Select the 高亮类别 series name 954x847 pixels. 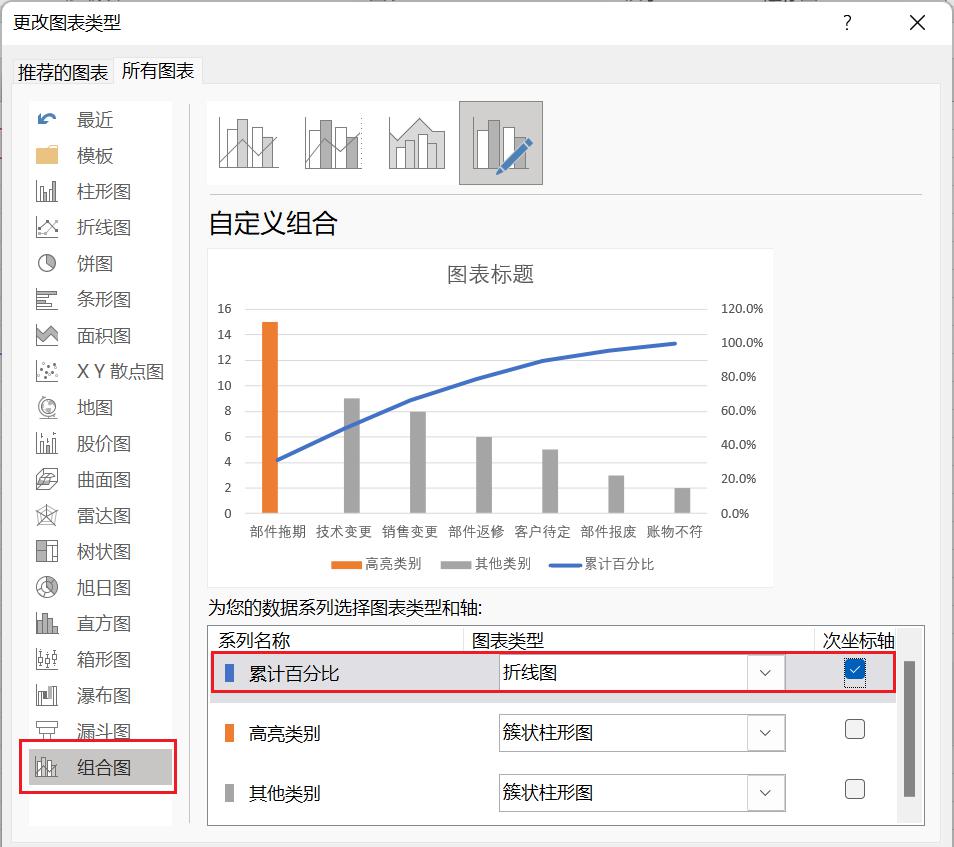click(285, 734)
